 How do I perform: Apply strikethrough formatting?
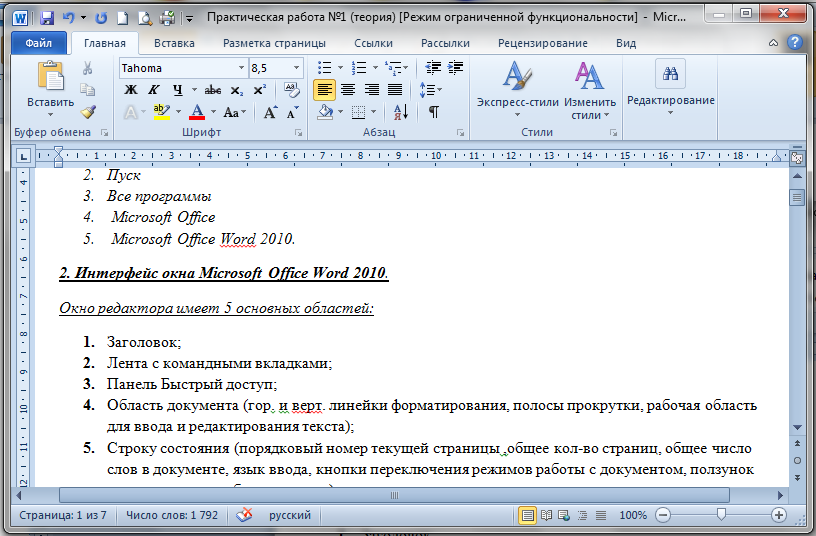pyautogui.click(x=212, y=90)
